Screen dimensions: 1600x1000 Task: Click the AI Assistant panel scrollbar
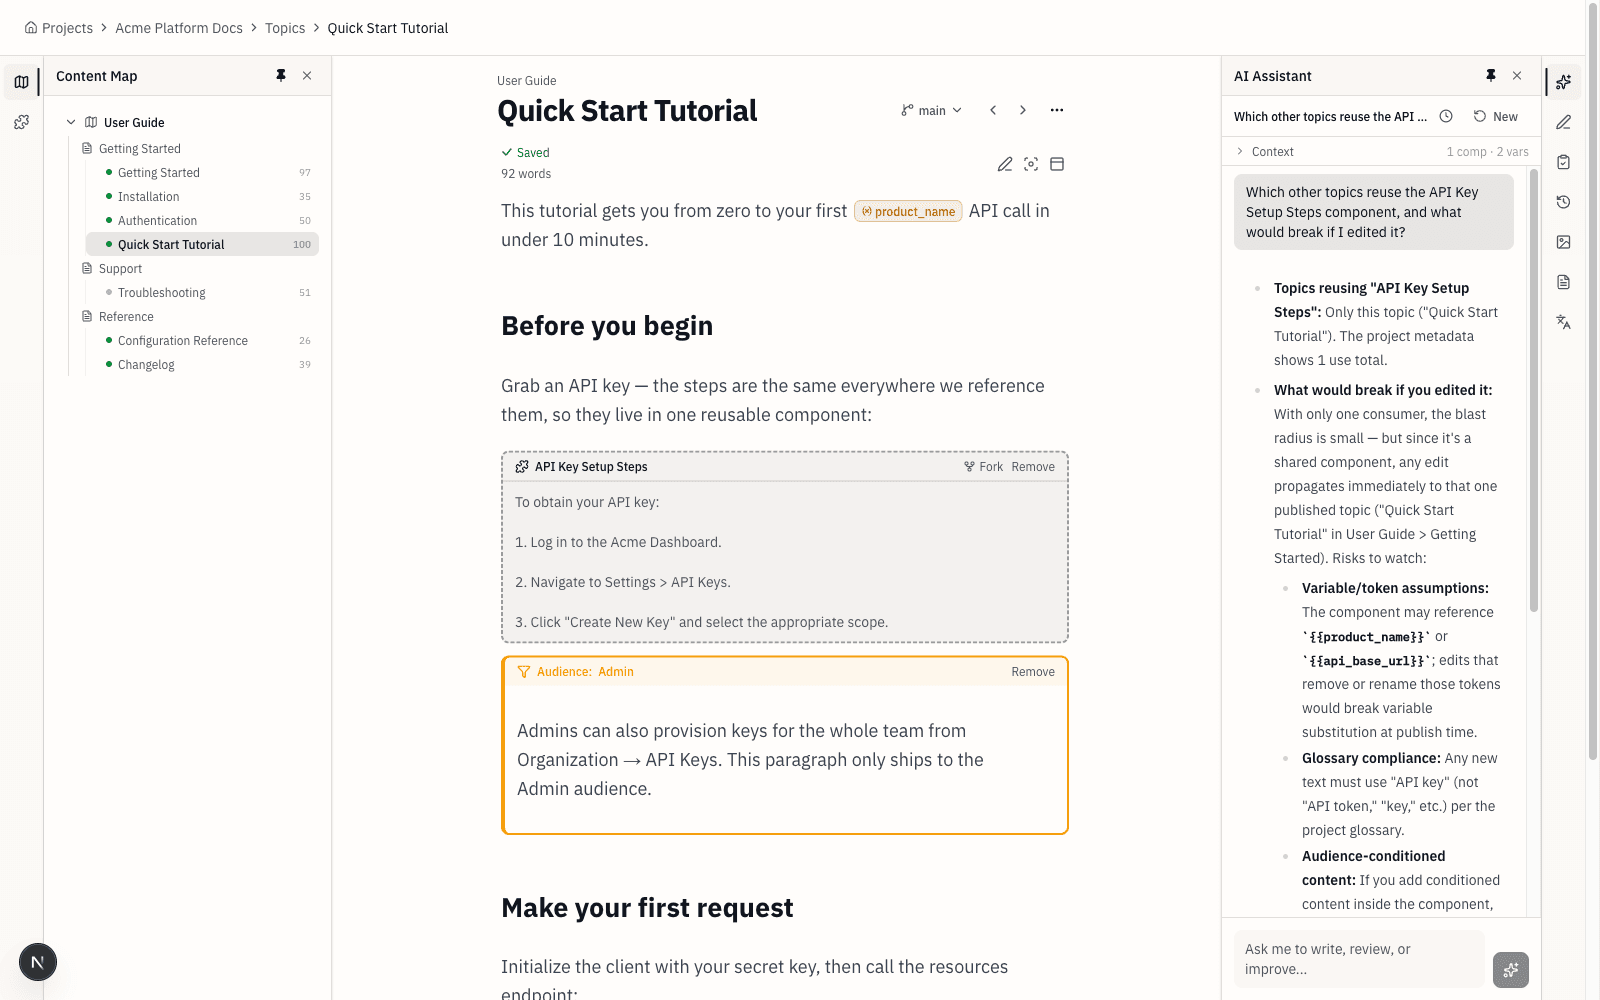coord(1534,390)
